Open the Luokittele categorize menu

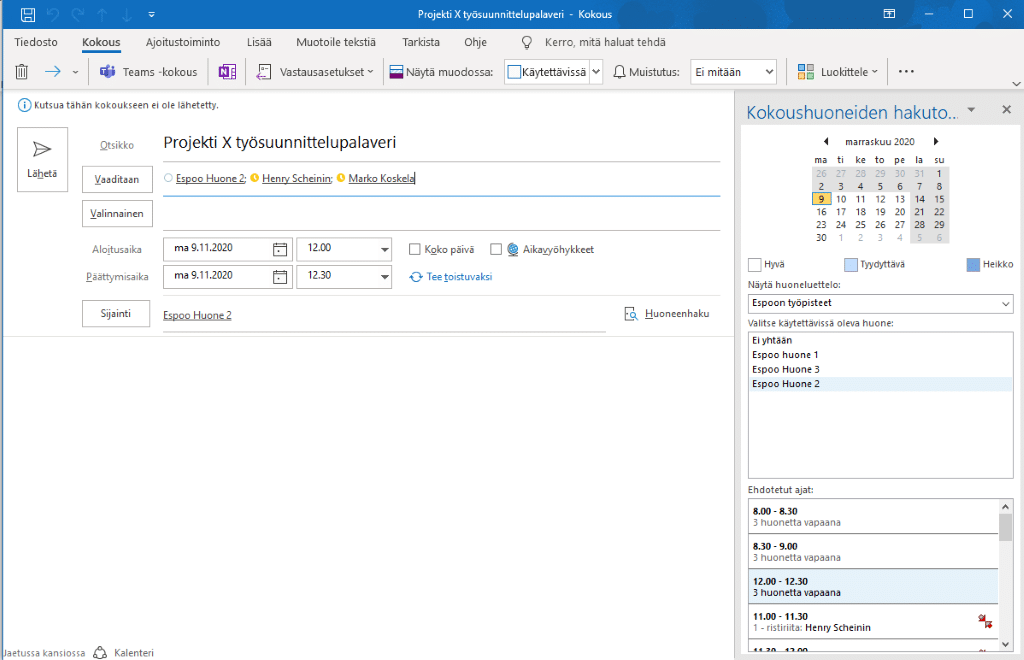tap(839, 72)
